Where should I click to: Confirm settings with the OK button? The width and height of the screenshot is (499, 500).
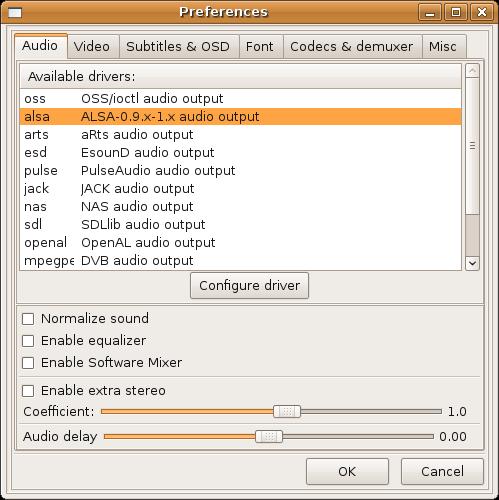[x=347, y=471]
